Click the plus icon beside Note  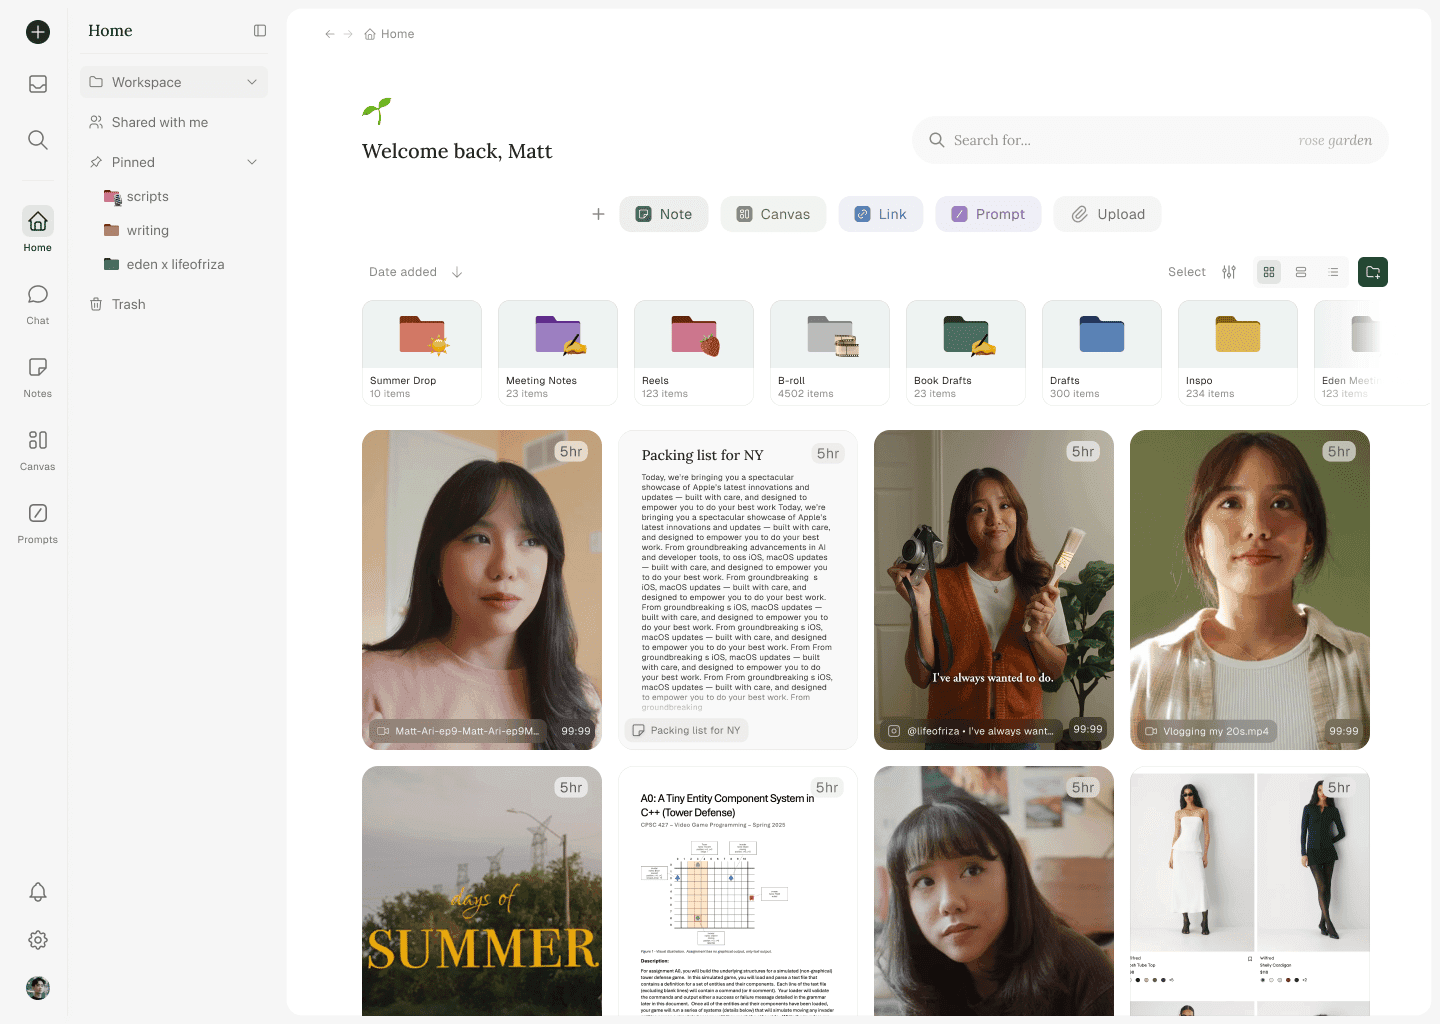[x=598, y=214]
